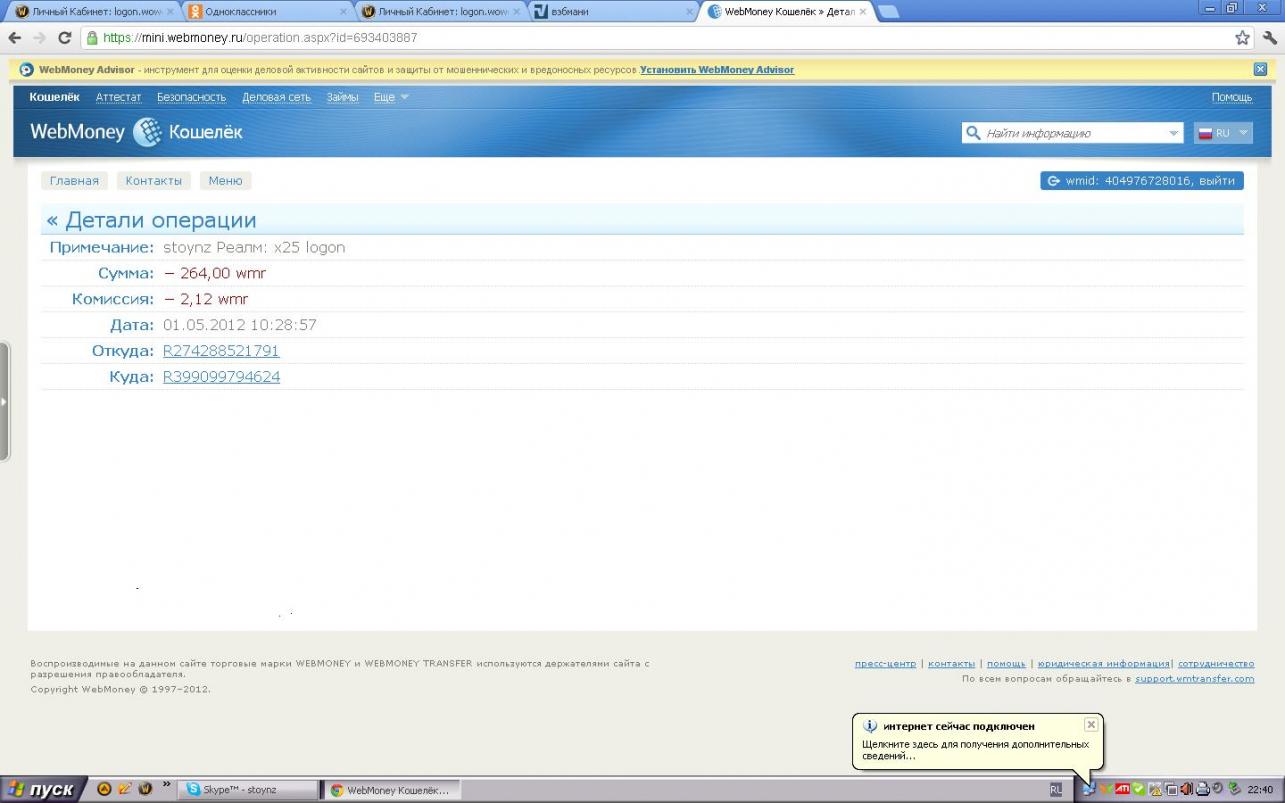Open the Windows Пуск start button
This screenshot has height=803, width=1285.
coord(42,789)
